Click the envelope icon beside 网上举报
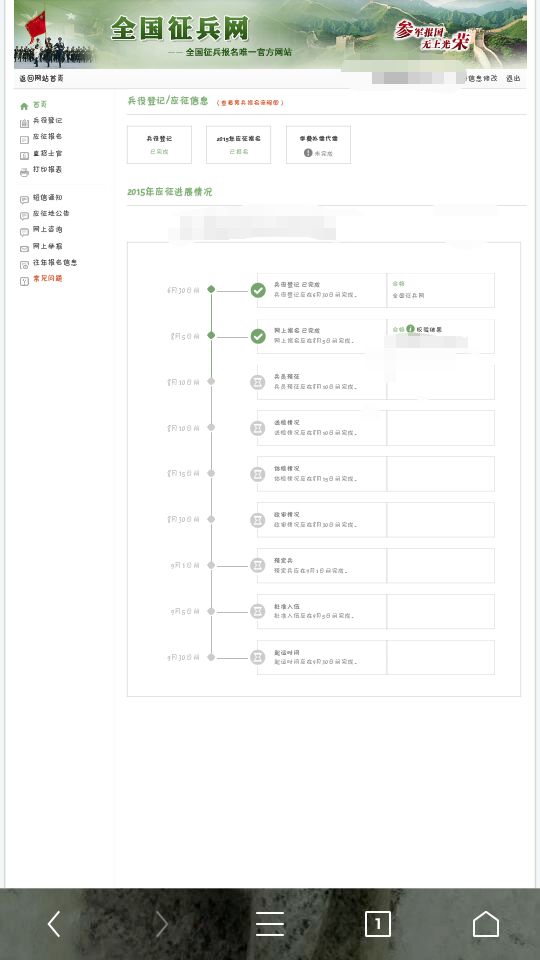The width and height of the screenshot is (540, 960). [24, 249]
